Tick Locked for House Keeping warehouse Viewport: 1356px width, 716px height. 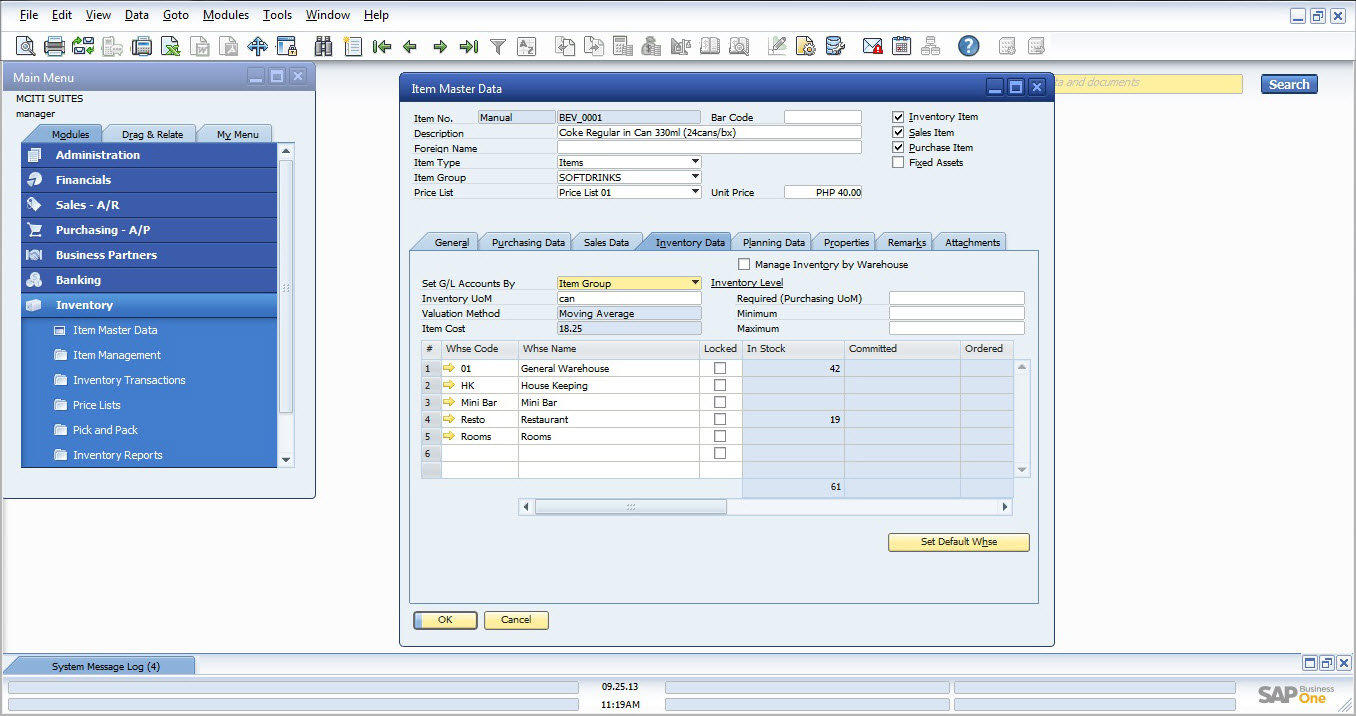(x=720, y=385)
